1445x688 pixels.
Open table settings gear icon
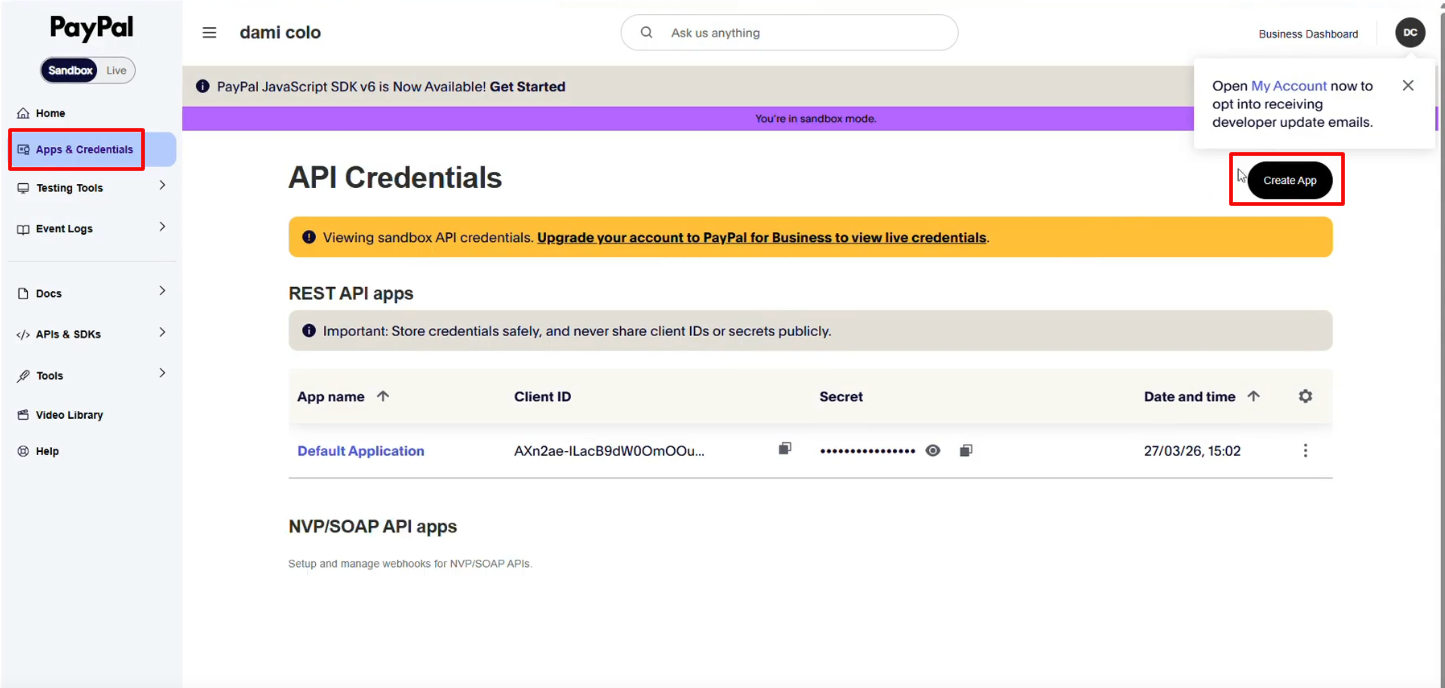tap(1305, 396)
